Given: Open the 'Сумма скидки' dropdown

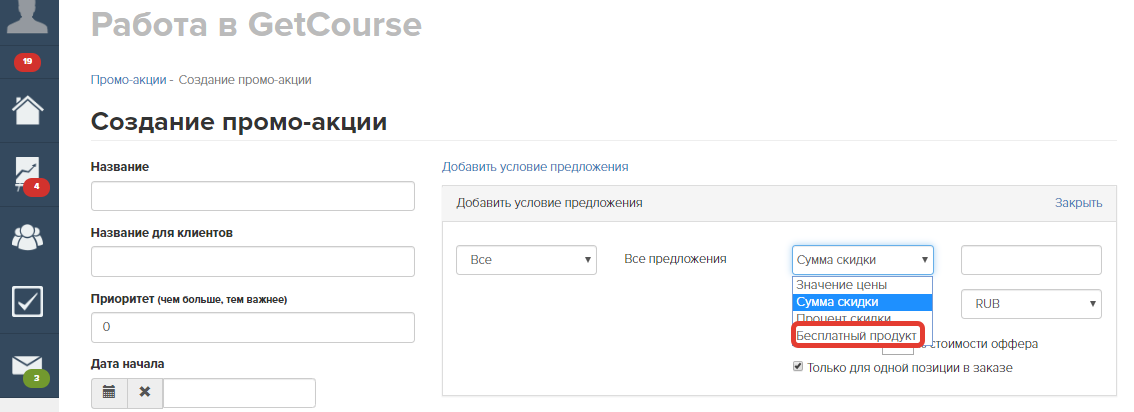Looking at the screenshot, I should (863, 259).
